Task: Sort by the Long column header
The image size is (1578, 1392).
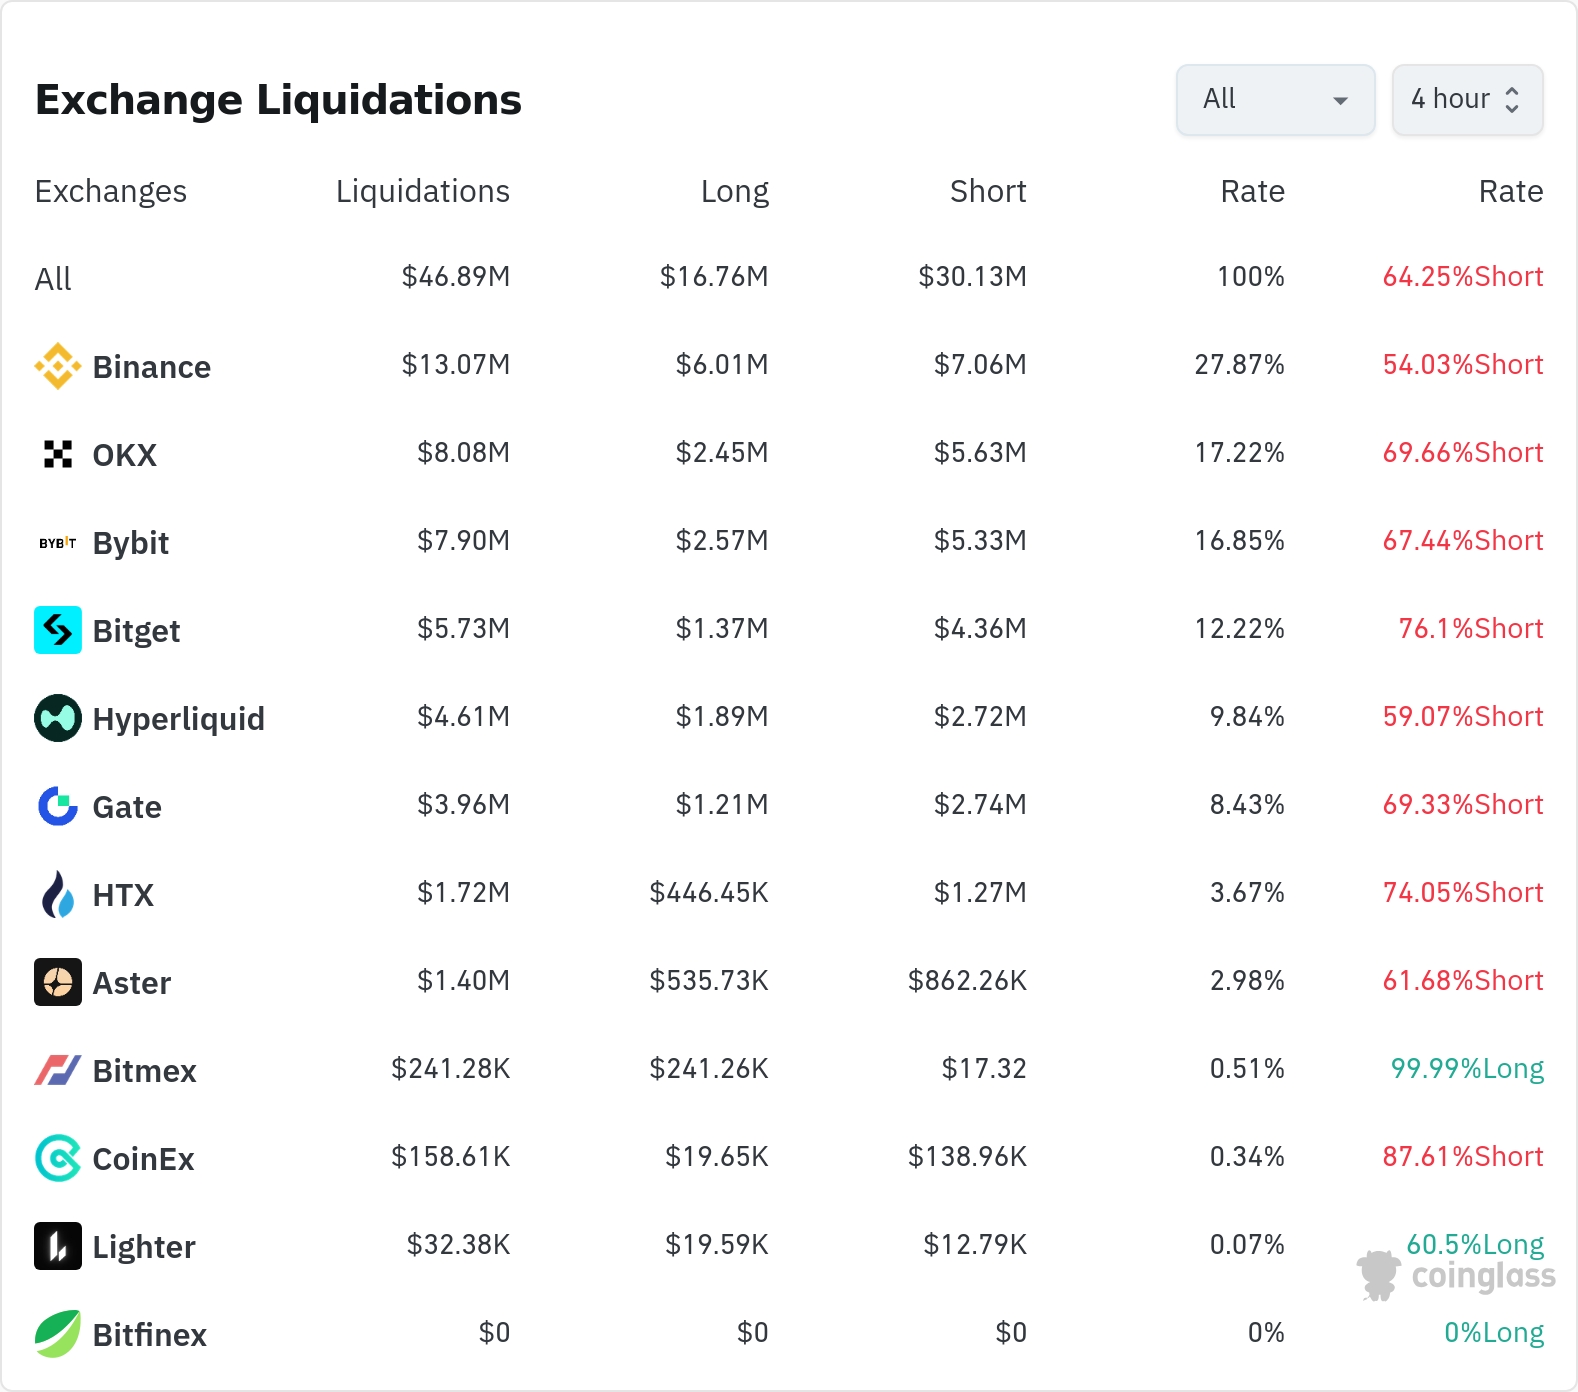Action: pos(734,191)
